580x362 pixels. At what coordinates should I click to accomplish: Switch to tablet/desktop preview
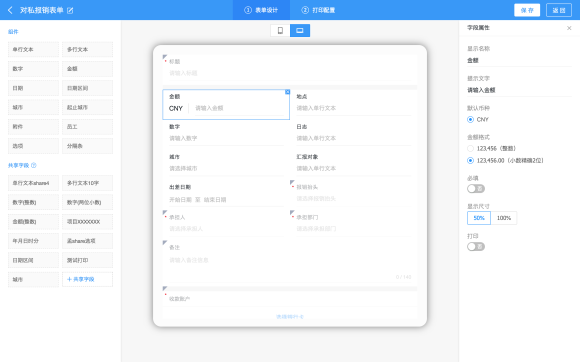pos(300,30)
